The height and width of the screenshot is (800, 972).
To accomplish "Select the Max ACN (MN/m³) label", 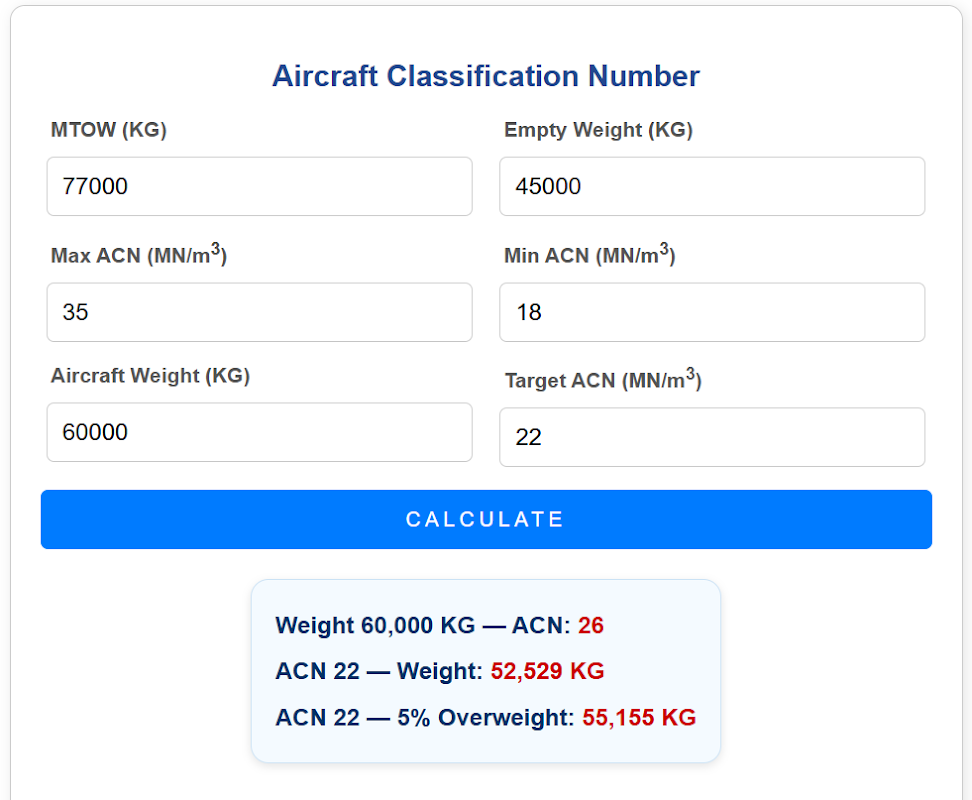I will click(139, 255).
